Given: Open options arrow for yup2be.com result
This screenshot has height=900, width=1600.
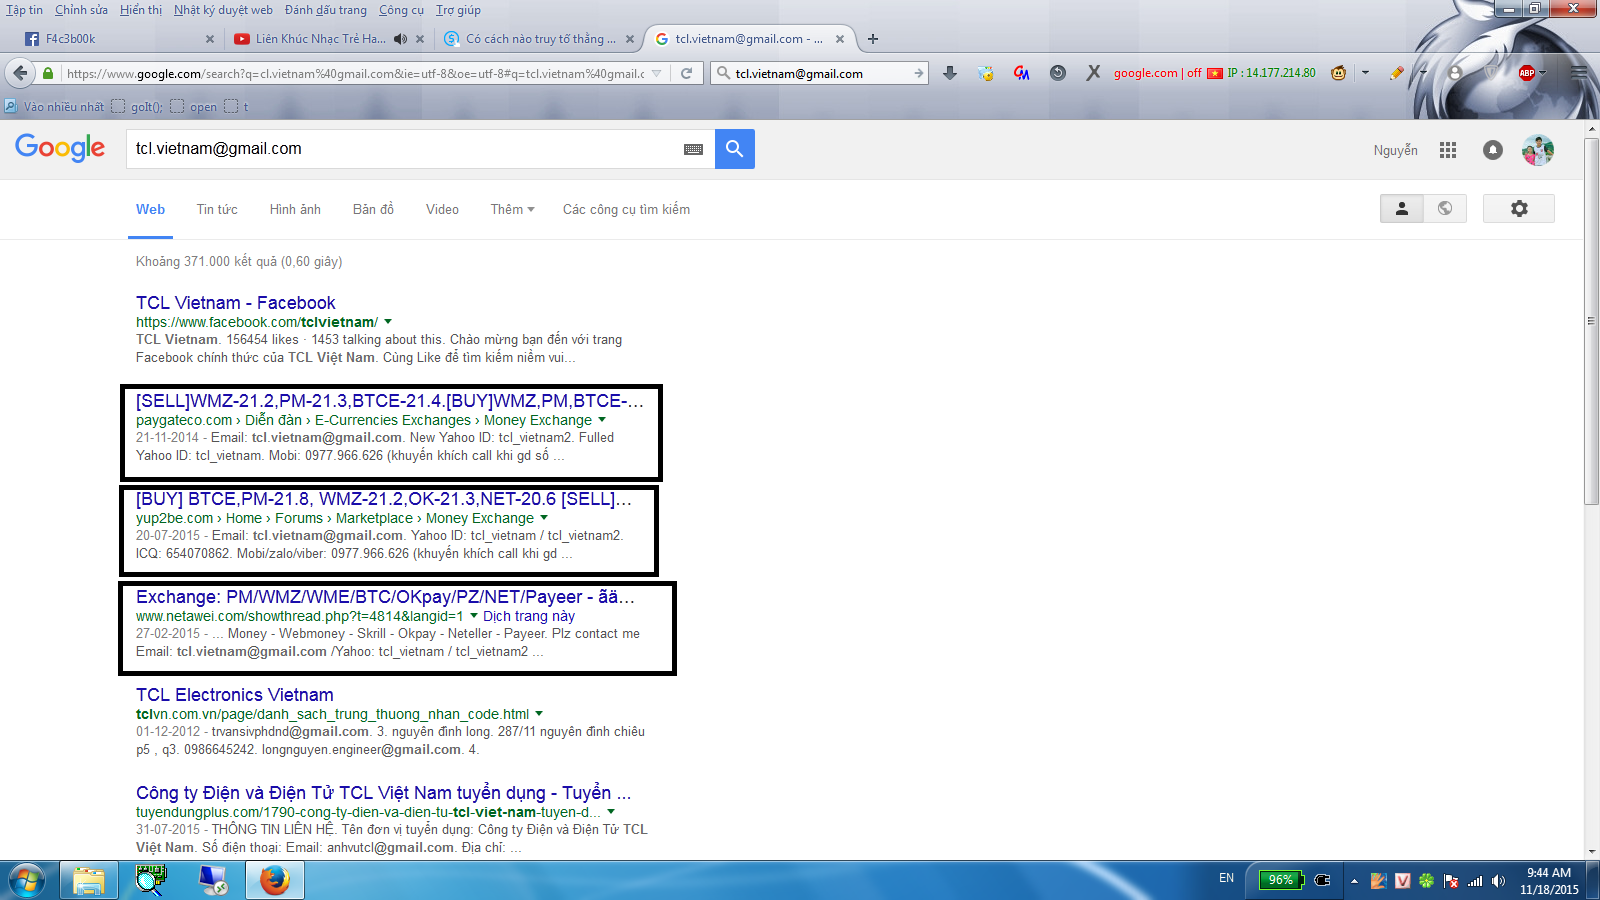Looking at the screenshot, I should click(x=544, y=518).
